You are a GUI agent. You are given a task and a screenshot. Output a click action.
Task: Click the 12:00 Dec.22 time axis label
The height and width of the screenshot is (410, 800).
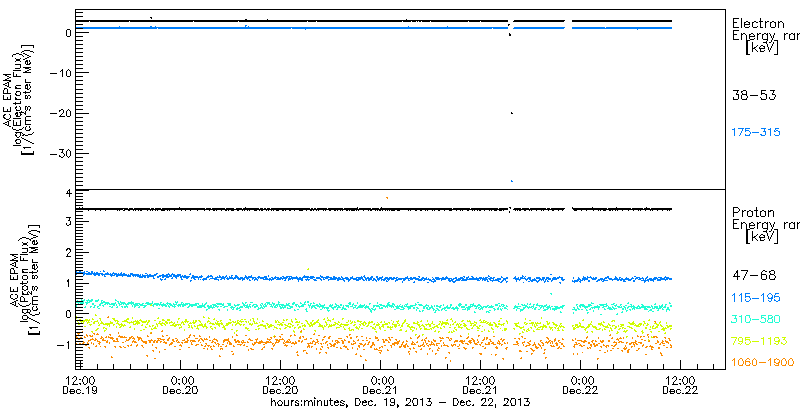(681, 385)
